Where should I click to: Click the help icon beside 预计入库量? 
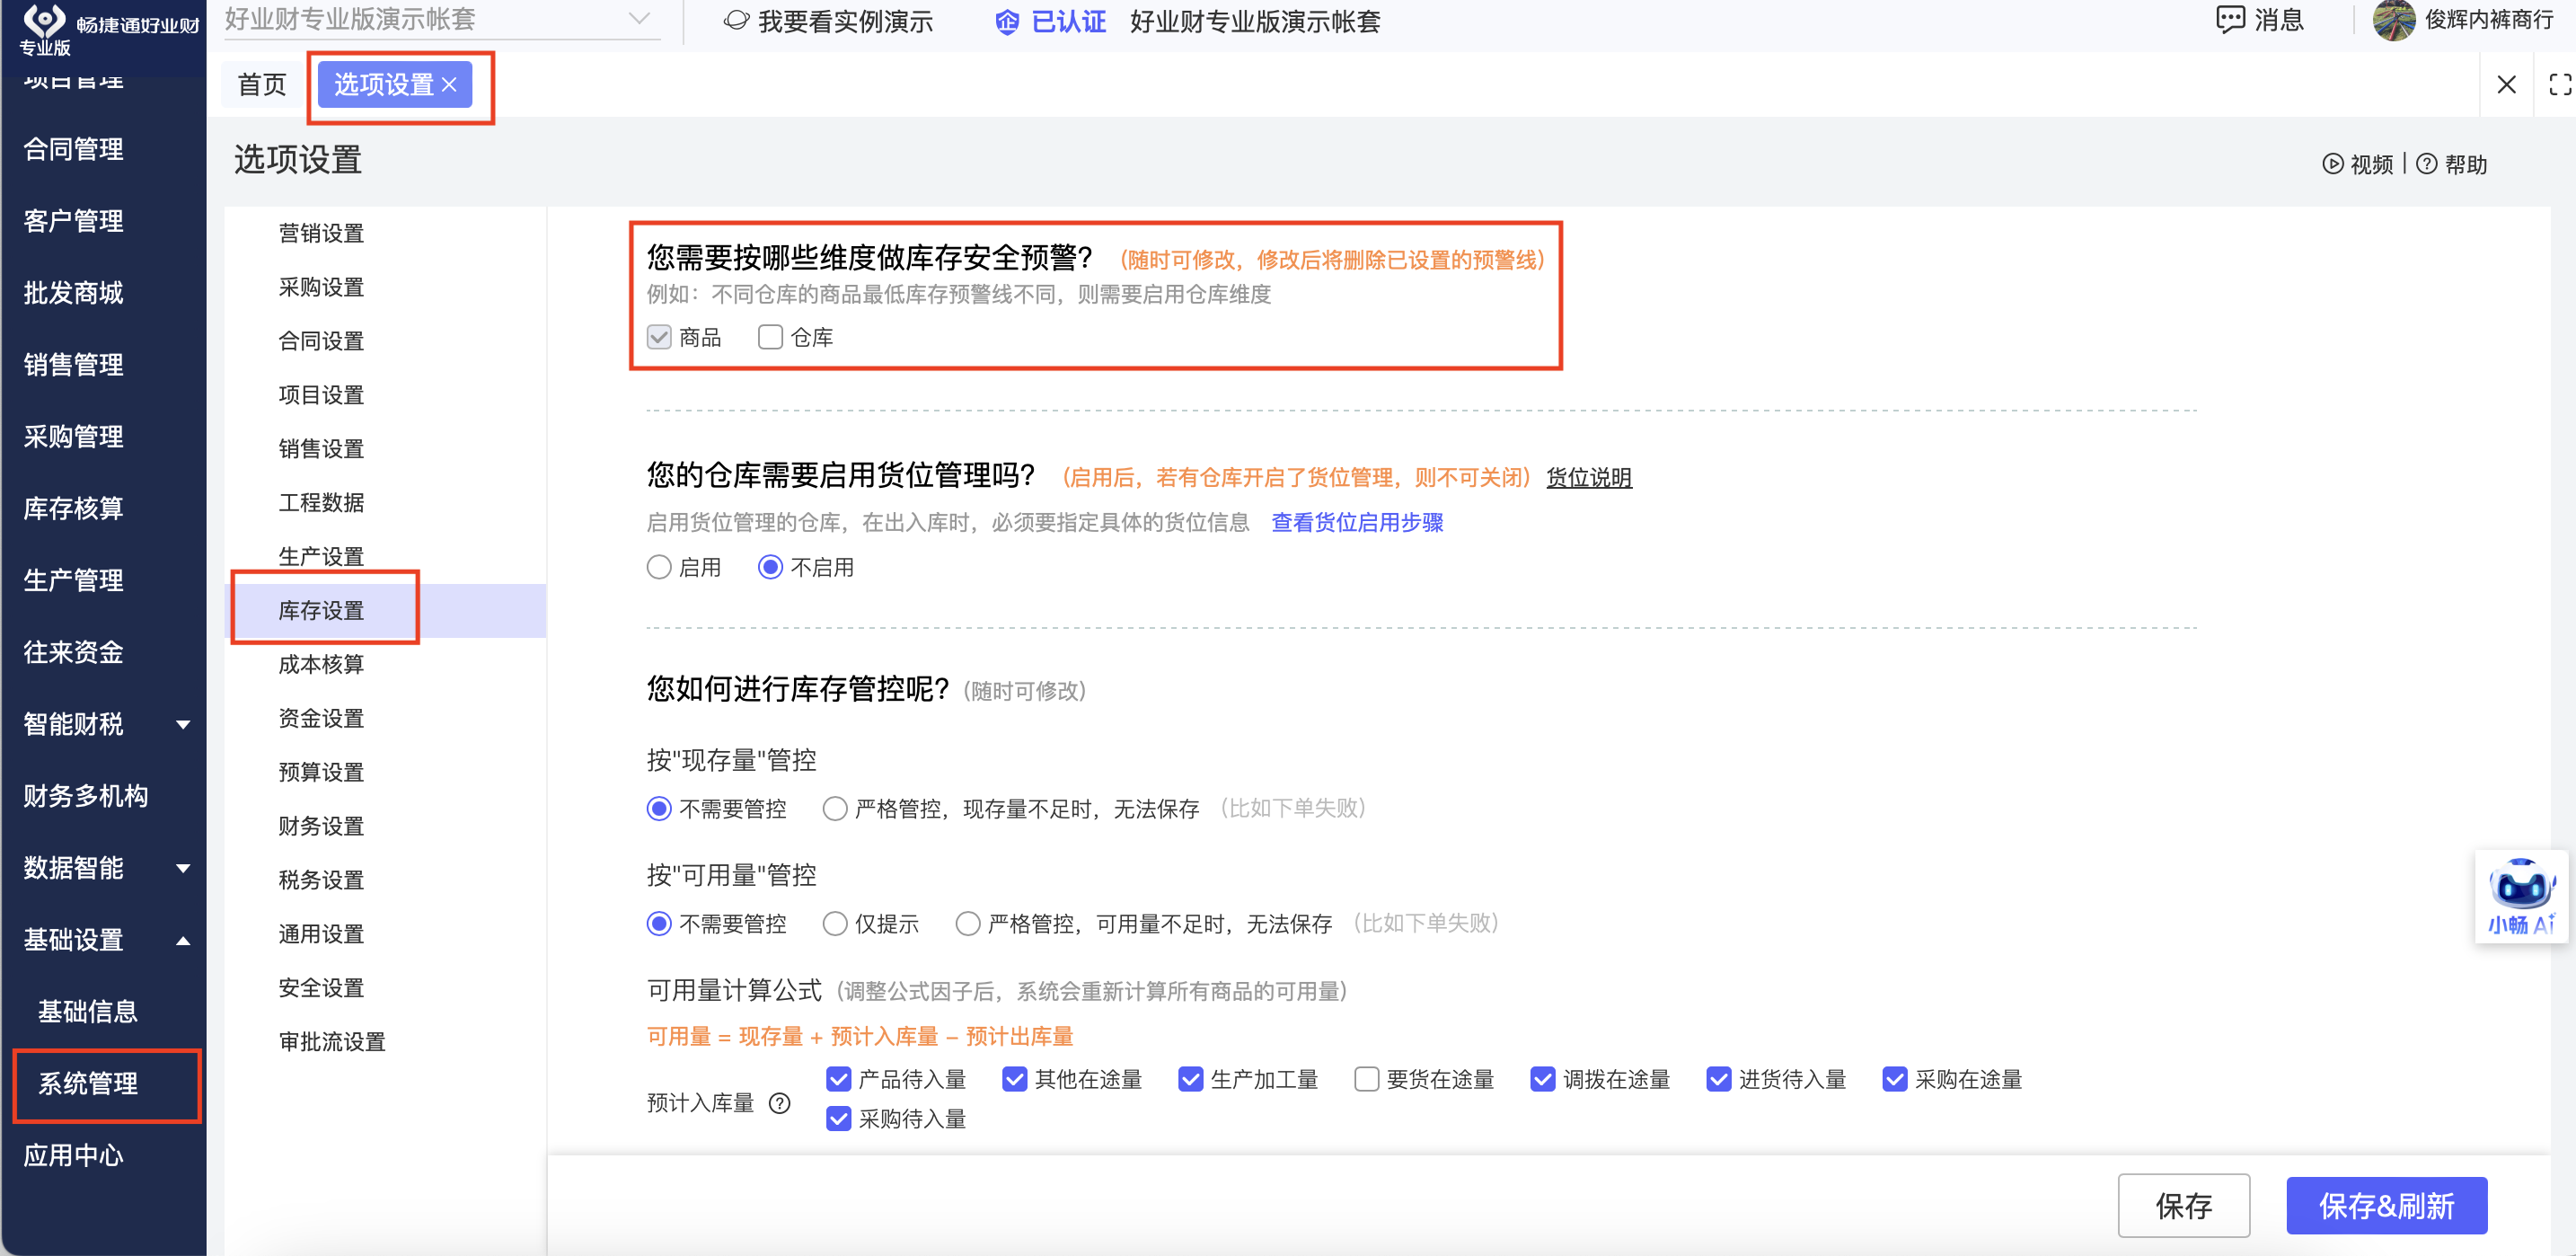pos(780,1103)
